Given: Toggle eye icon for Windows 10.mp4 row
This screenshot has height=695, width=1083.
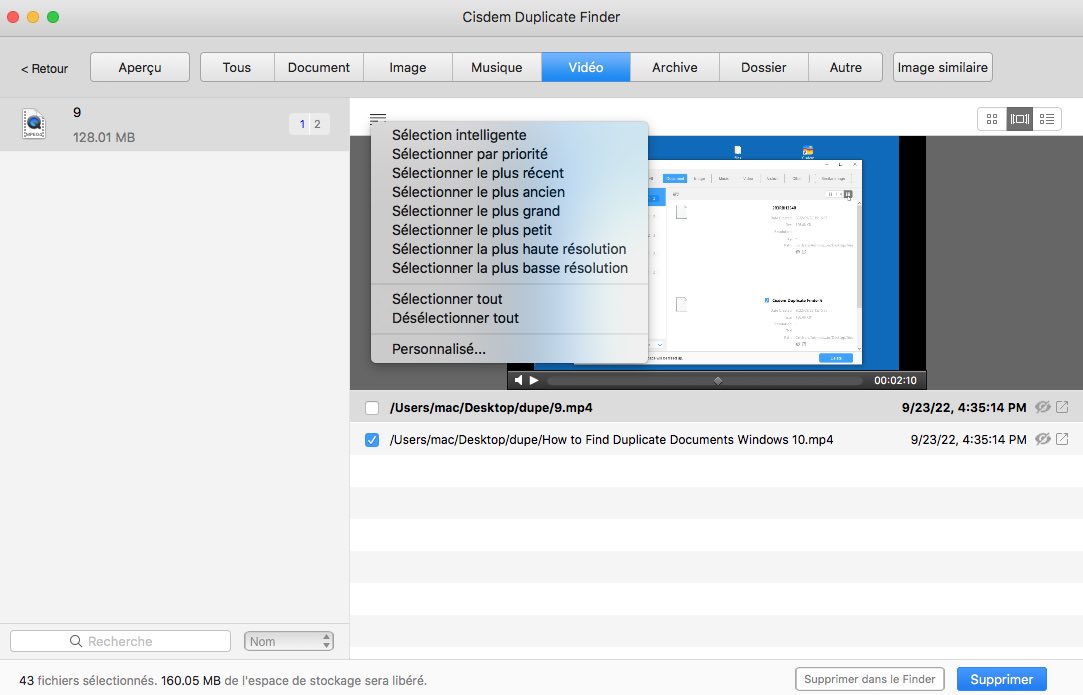Looking at the screenshot, I should (x=1043, y=439).
